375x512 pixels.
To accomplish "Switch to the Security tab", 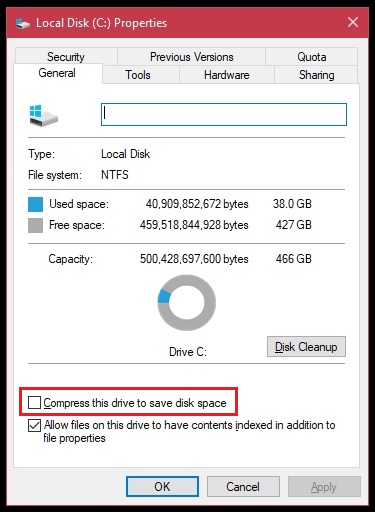I will 66,57.
